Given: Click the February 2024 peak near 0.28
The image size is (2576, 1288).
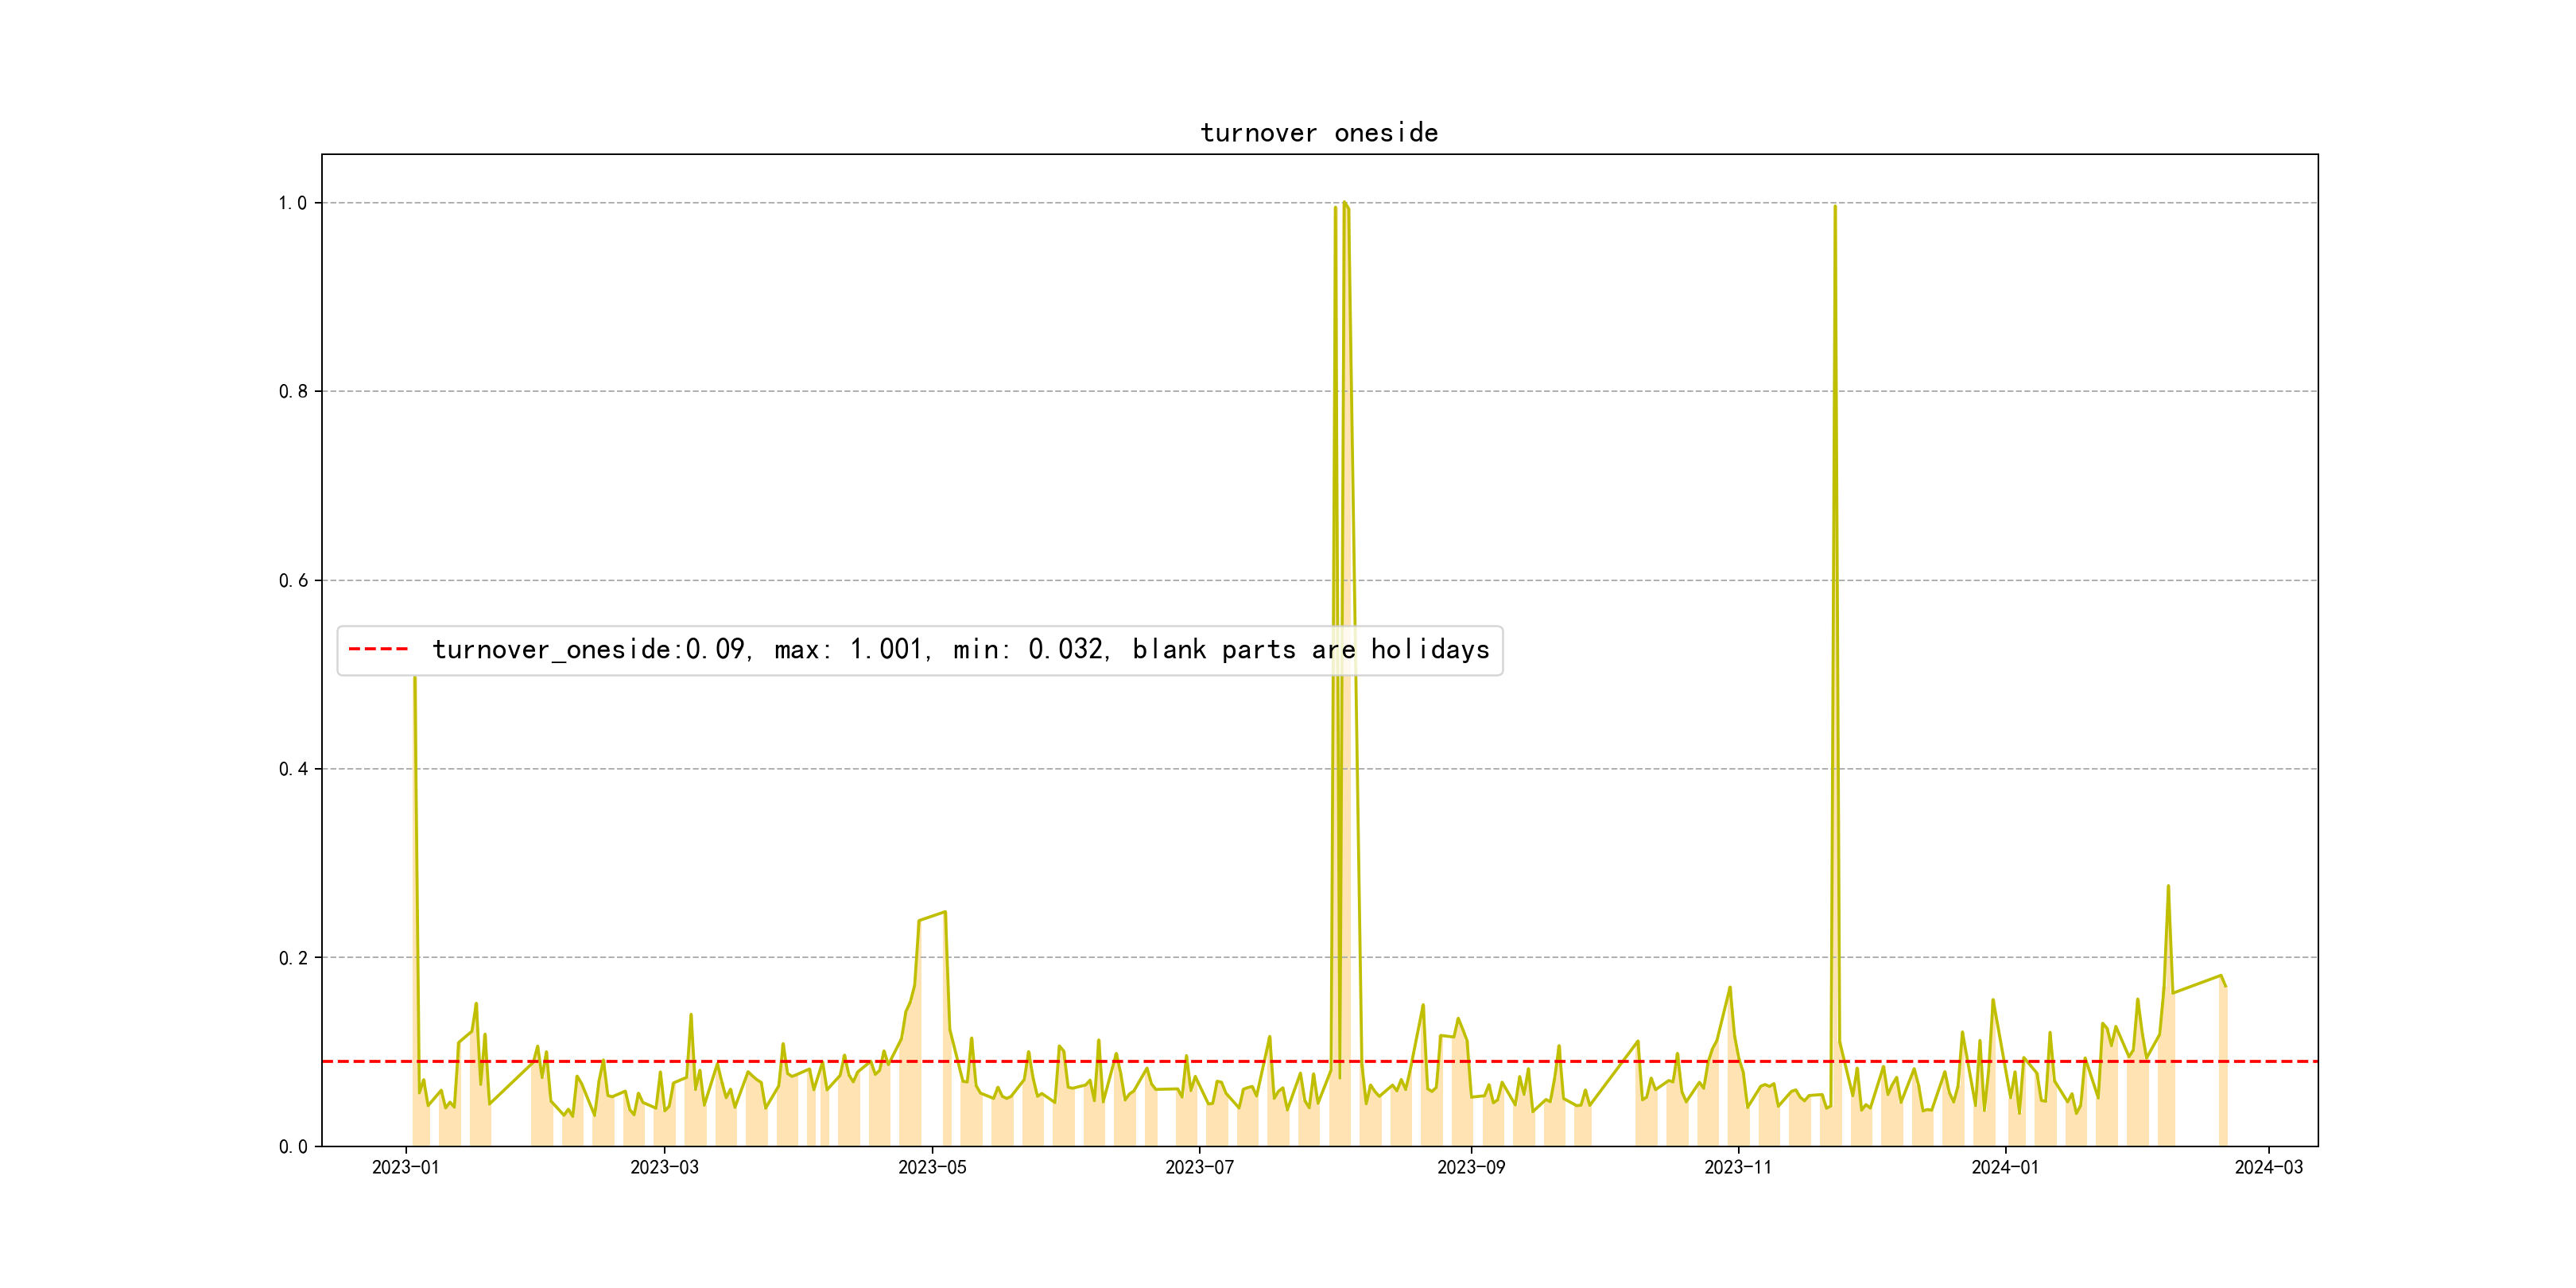Looking at the screenshot, I should pos(2168,886).
